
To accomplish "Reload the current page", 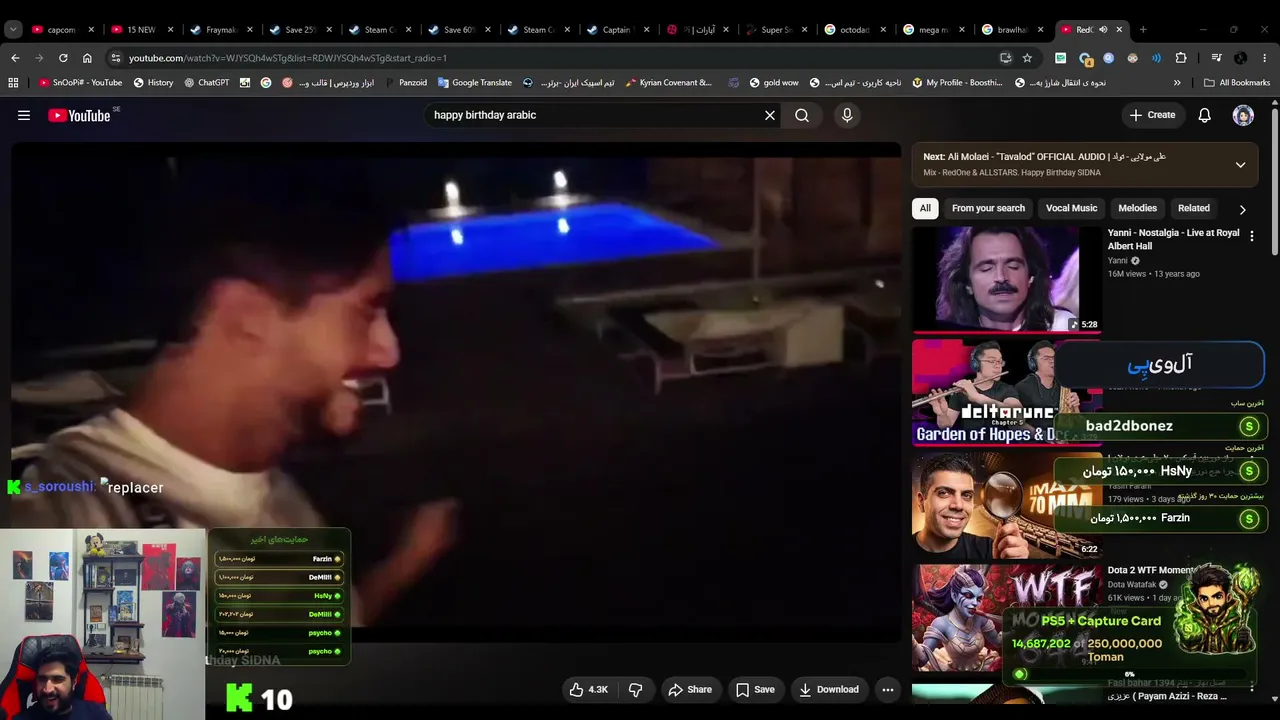I will click(x=63, y=58).
